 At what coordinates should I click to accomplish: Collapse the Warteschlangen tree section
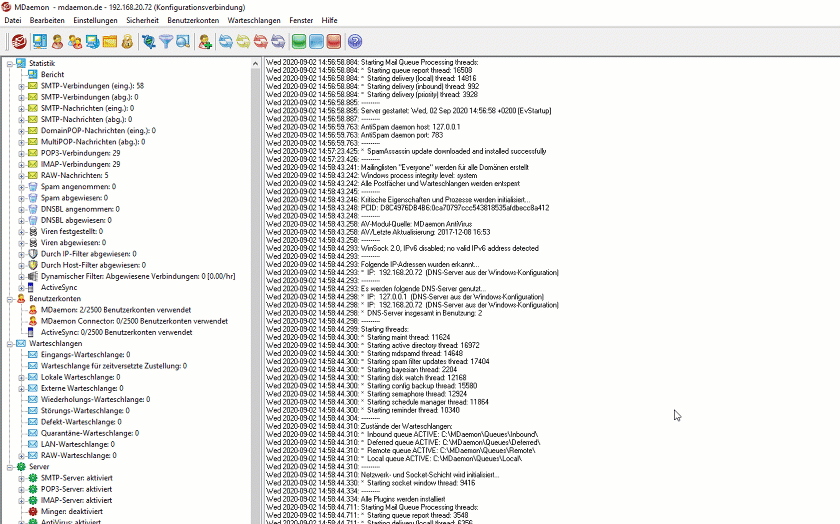(8, 343)
